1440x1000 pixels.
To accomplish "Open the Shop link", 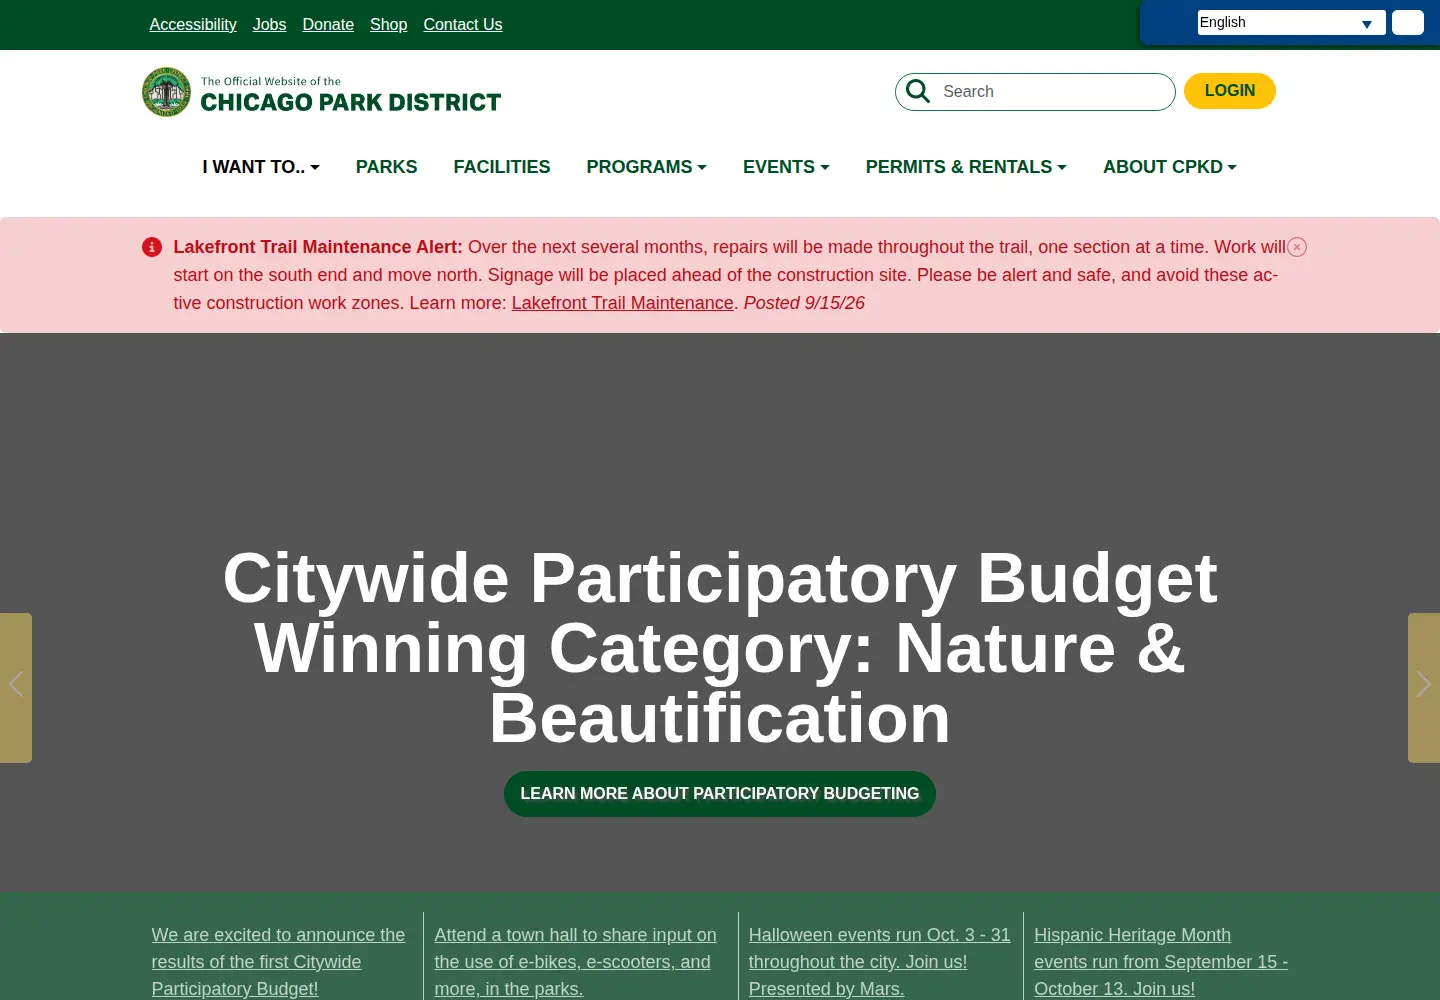I will (x=388, y=24).
